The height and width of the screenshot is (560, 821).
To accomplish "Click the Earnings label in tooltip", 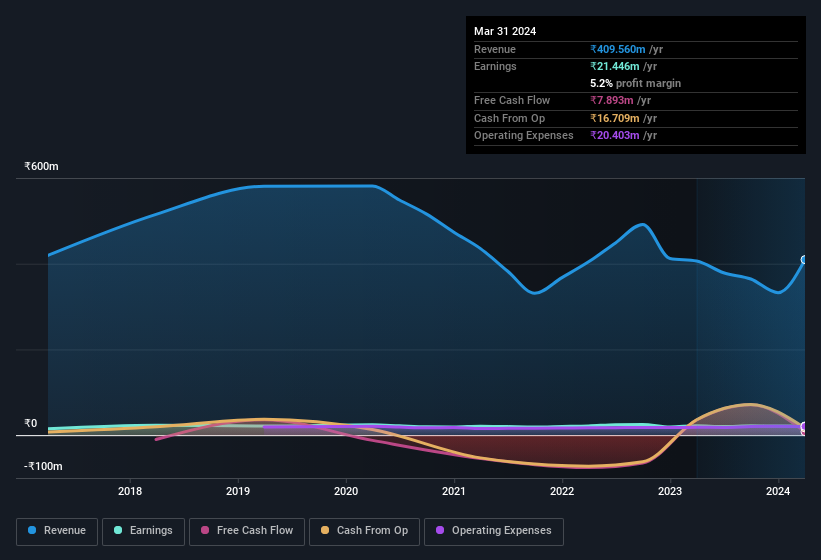I will coord(495,66).
